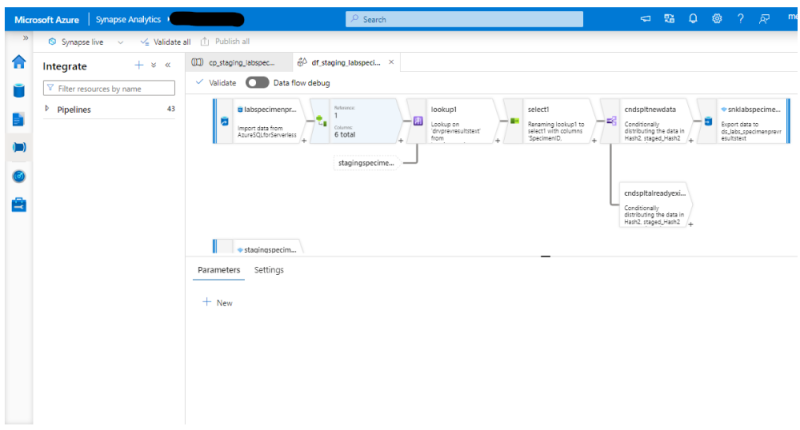Click the help question mark icon
The image size is (800, 430).
pos(739,19)
